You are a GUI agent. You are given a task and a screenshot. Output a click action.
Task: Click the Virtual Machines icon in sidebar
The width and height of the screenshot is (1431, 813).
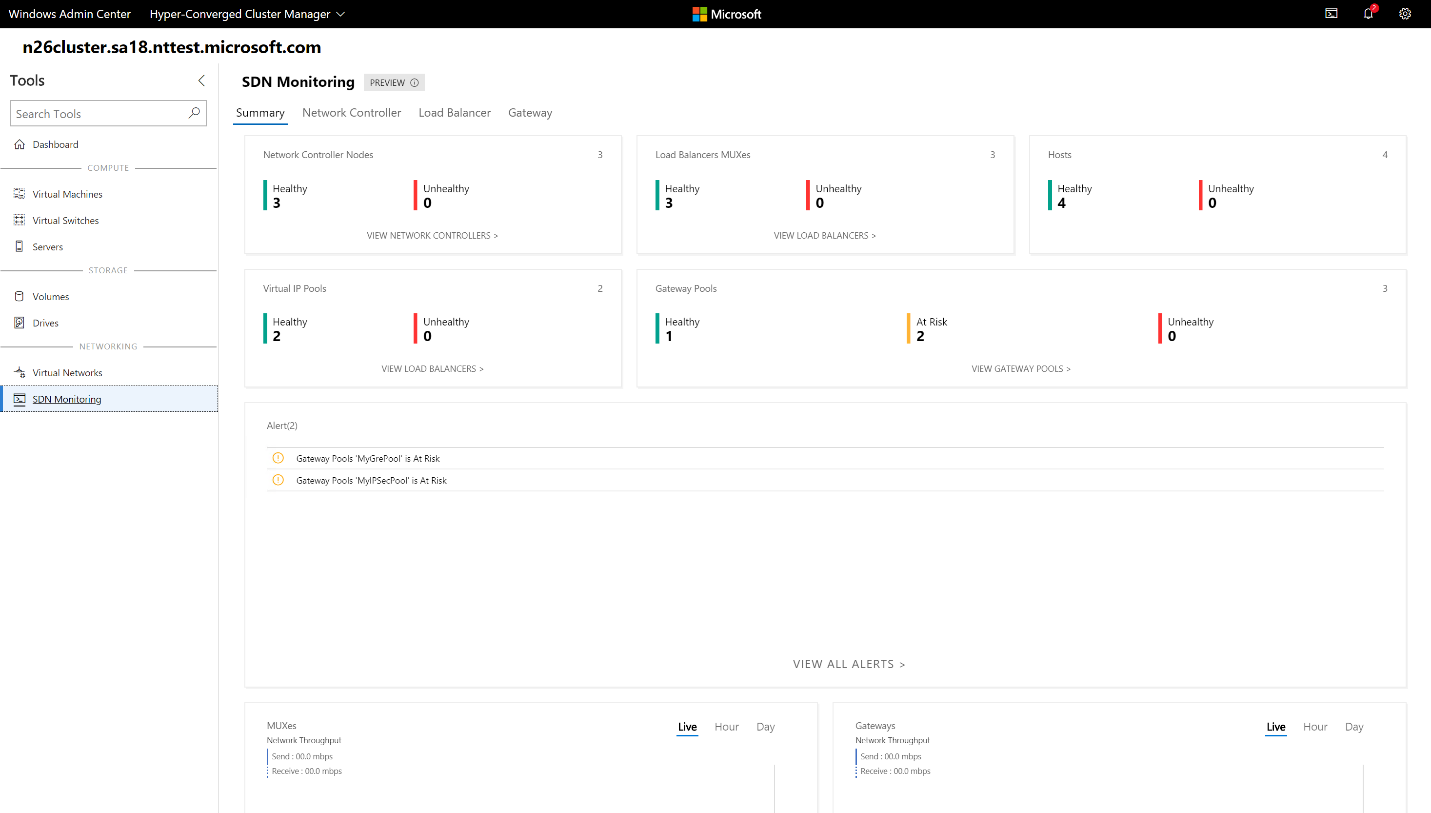coord(20,194)
